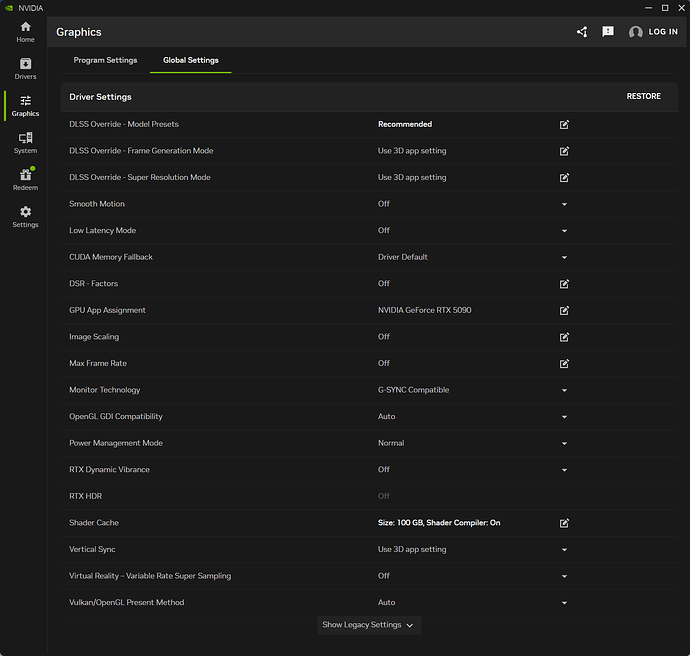The image size is (690, 656).
Task: Expand the OpenGL GDI Compatibility dropdown
Action: pos(564,417)
